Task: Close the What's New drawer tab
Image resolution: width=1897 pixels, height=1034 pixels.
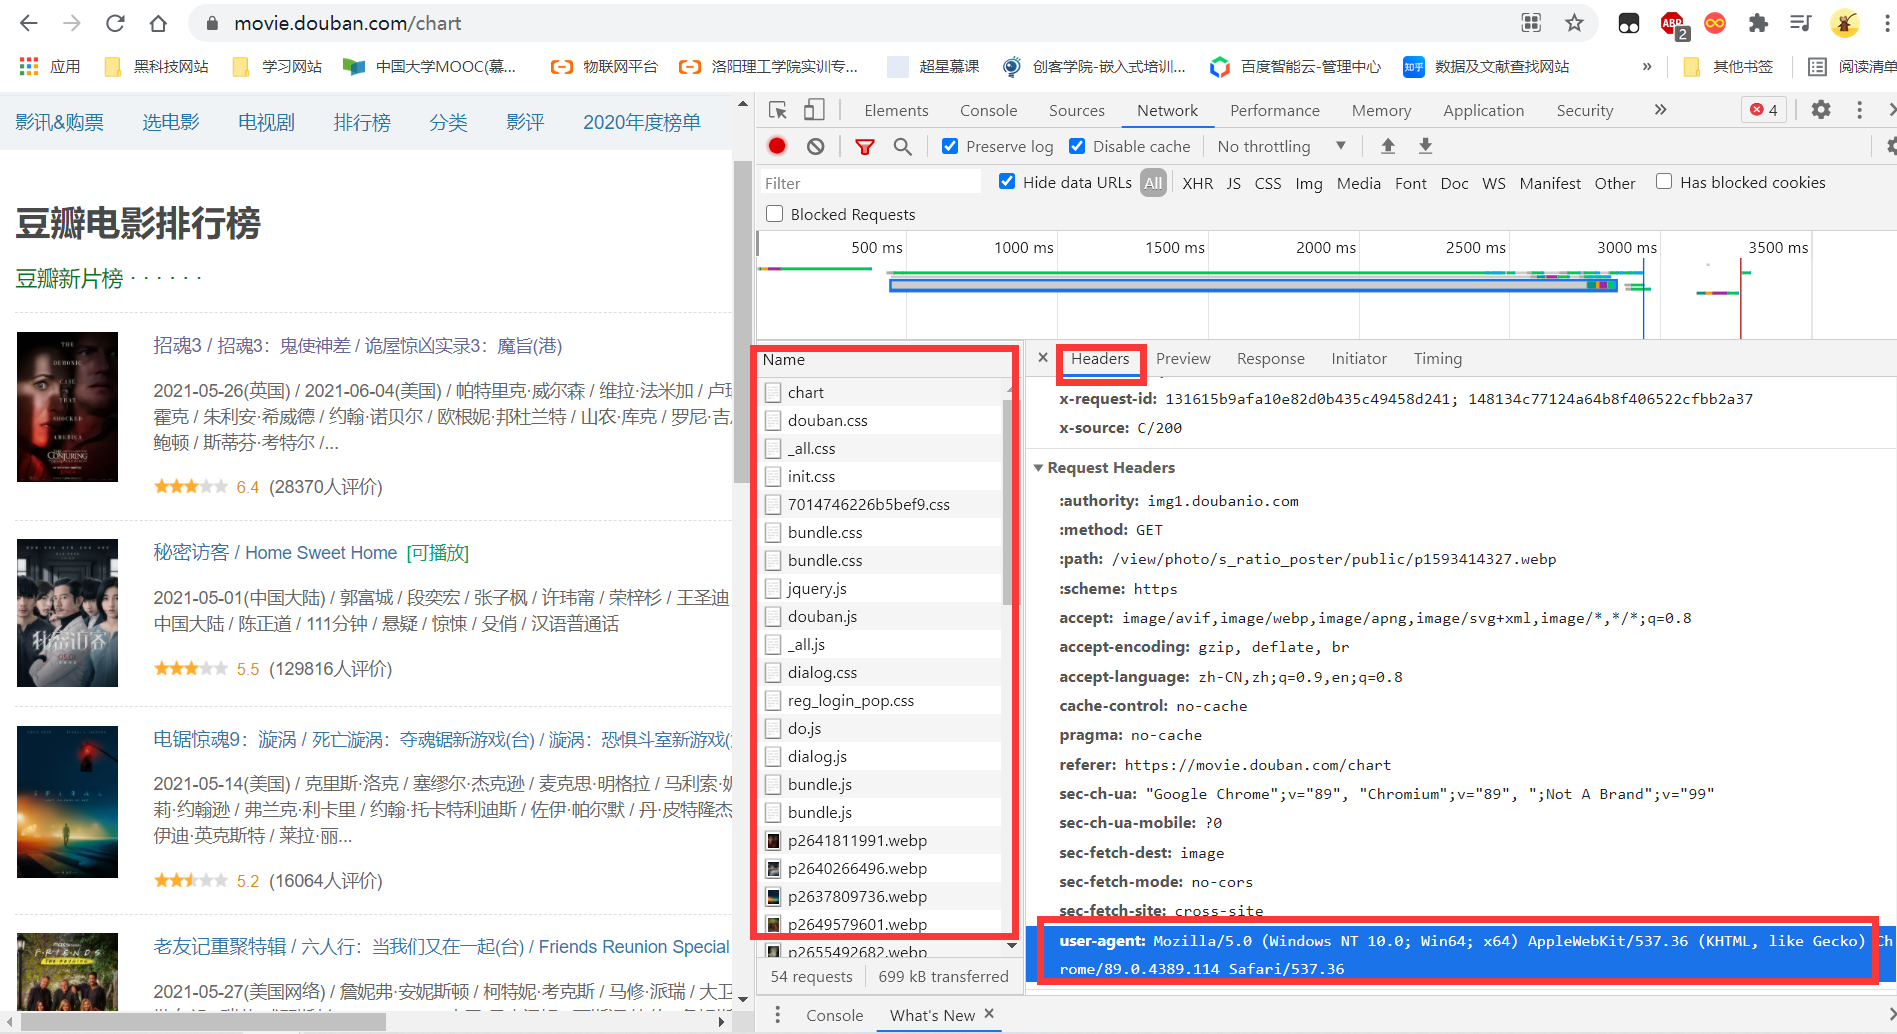Action: (x=989, y=1014)
